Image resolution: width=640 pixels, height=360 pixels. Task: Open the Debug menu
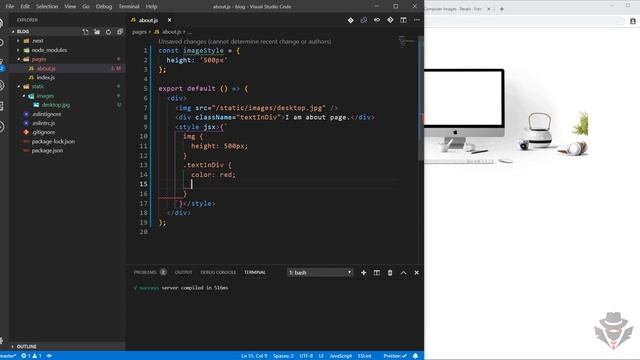coord(104,7)
